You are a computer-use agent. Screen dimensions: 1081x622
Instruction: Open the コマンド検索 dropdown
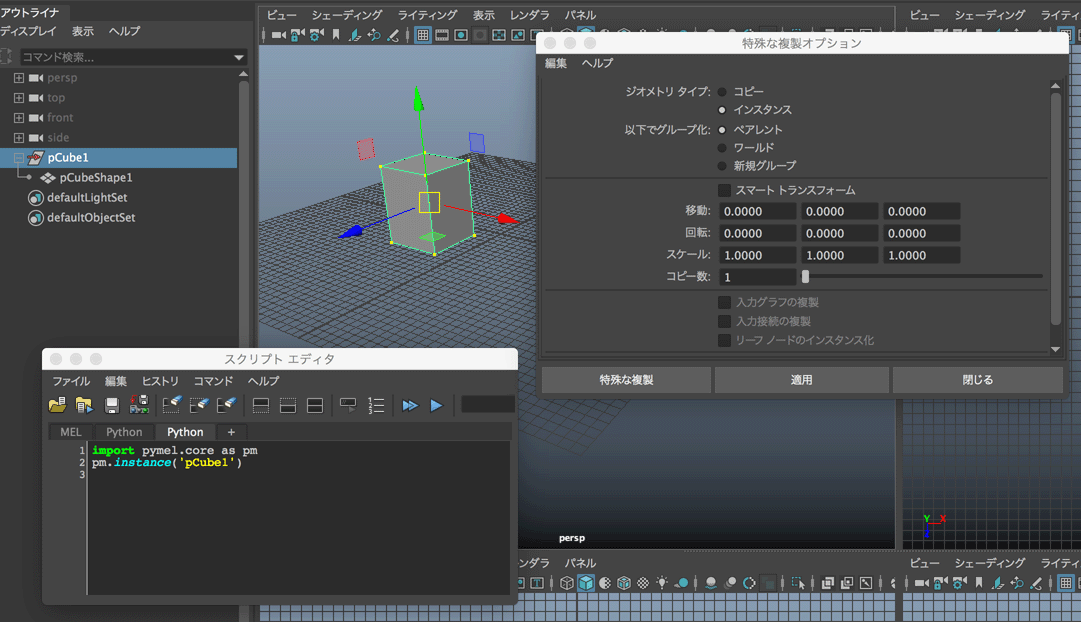coord(238,56)
